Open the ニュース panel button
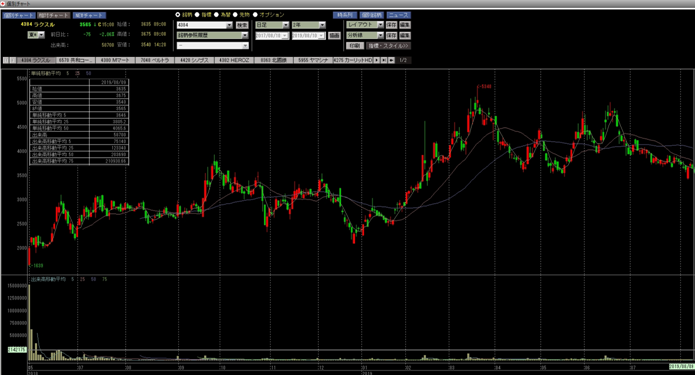This screenshot has height=375, width=695. pyautogui.click(x=398, y=15)
